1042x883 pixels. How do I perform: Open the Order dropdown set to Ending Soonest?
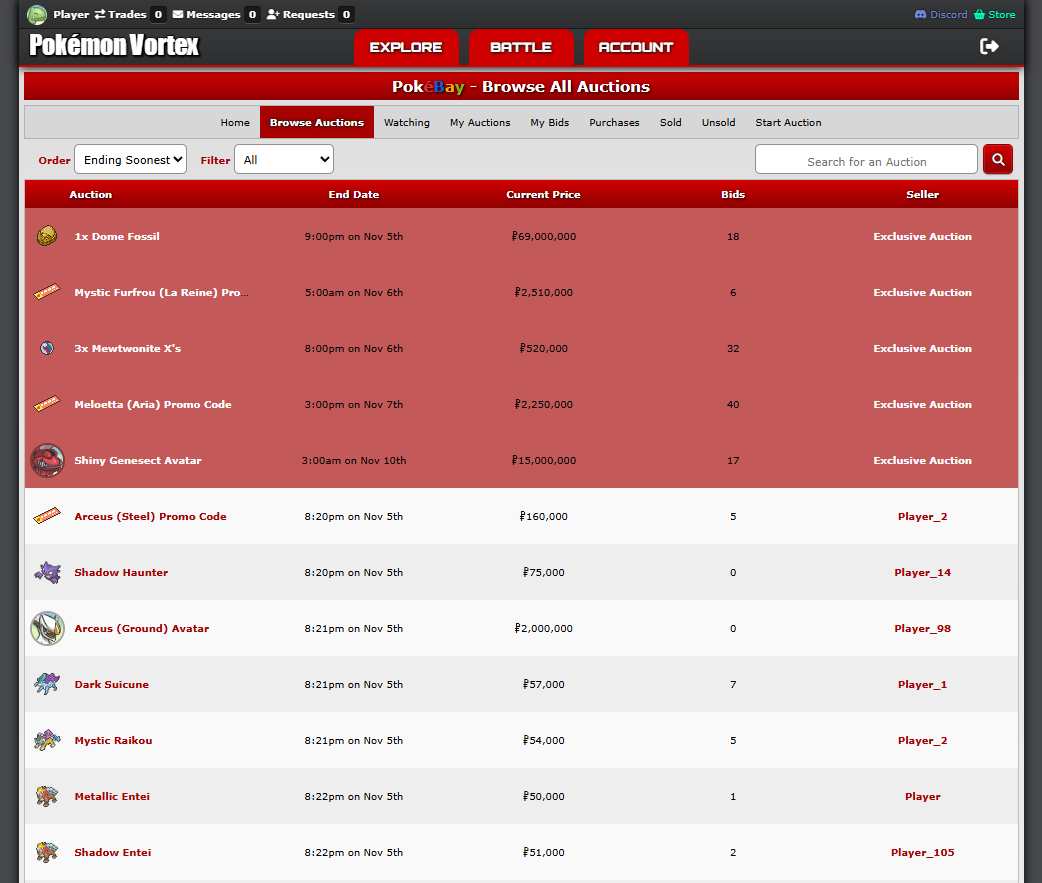tap(130, 160)
